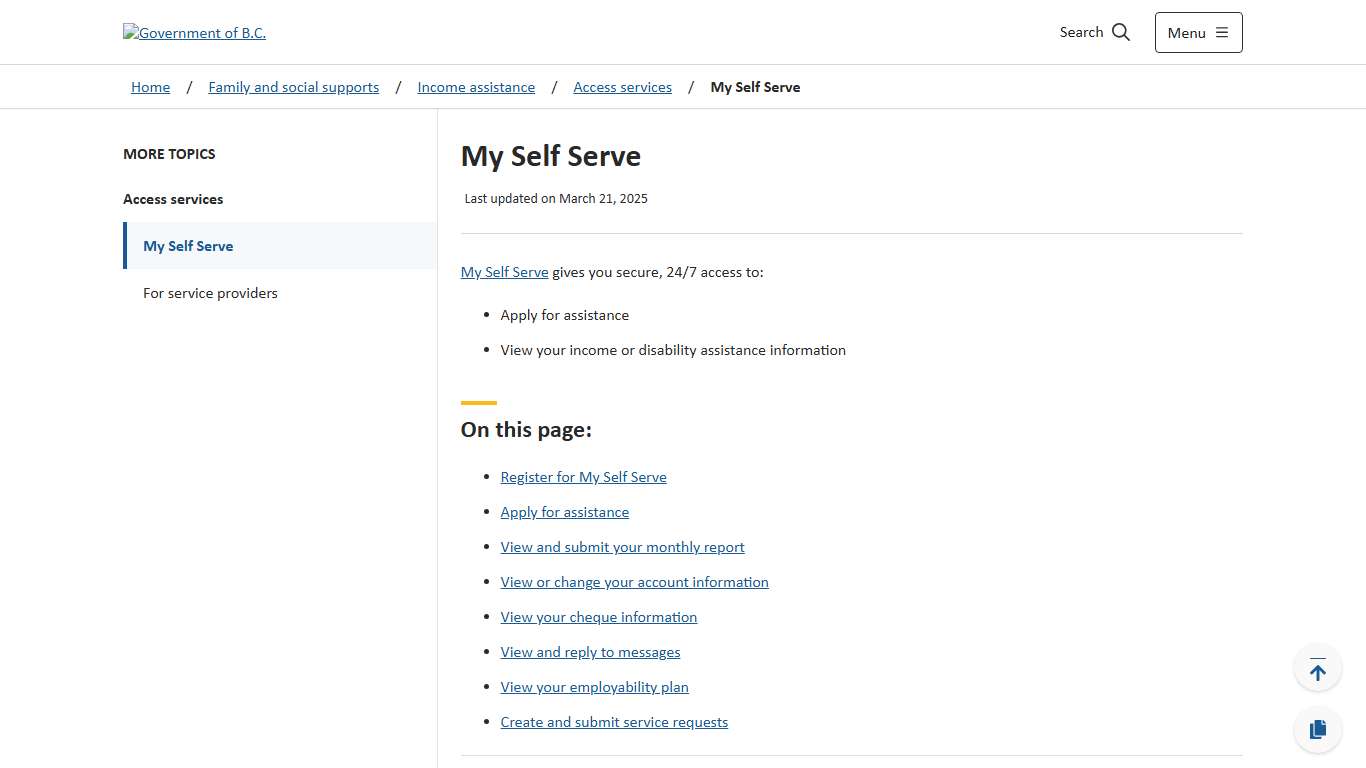Open the My Self Serve link in text
Image resolution: width=1366 pixels, height=768 pixels.
point(504,271)
